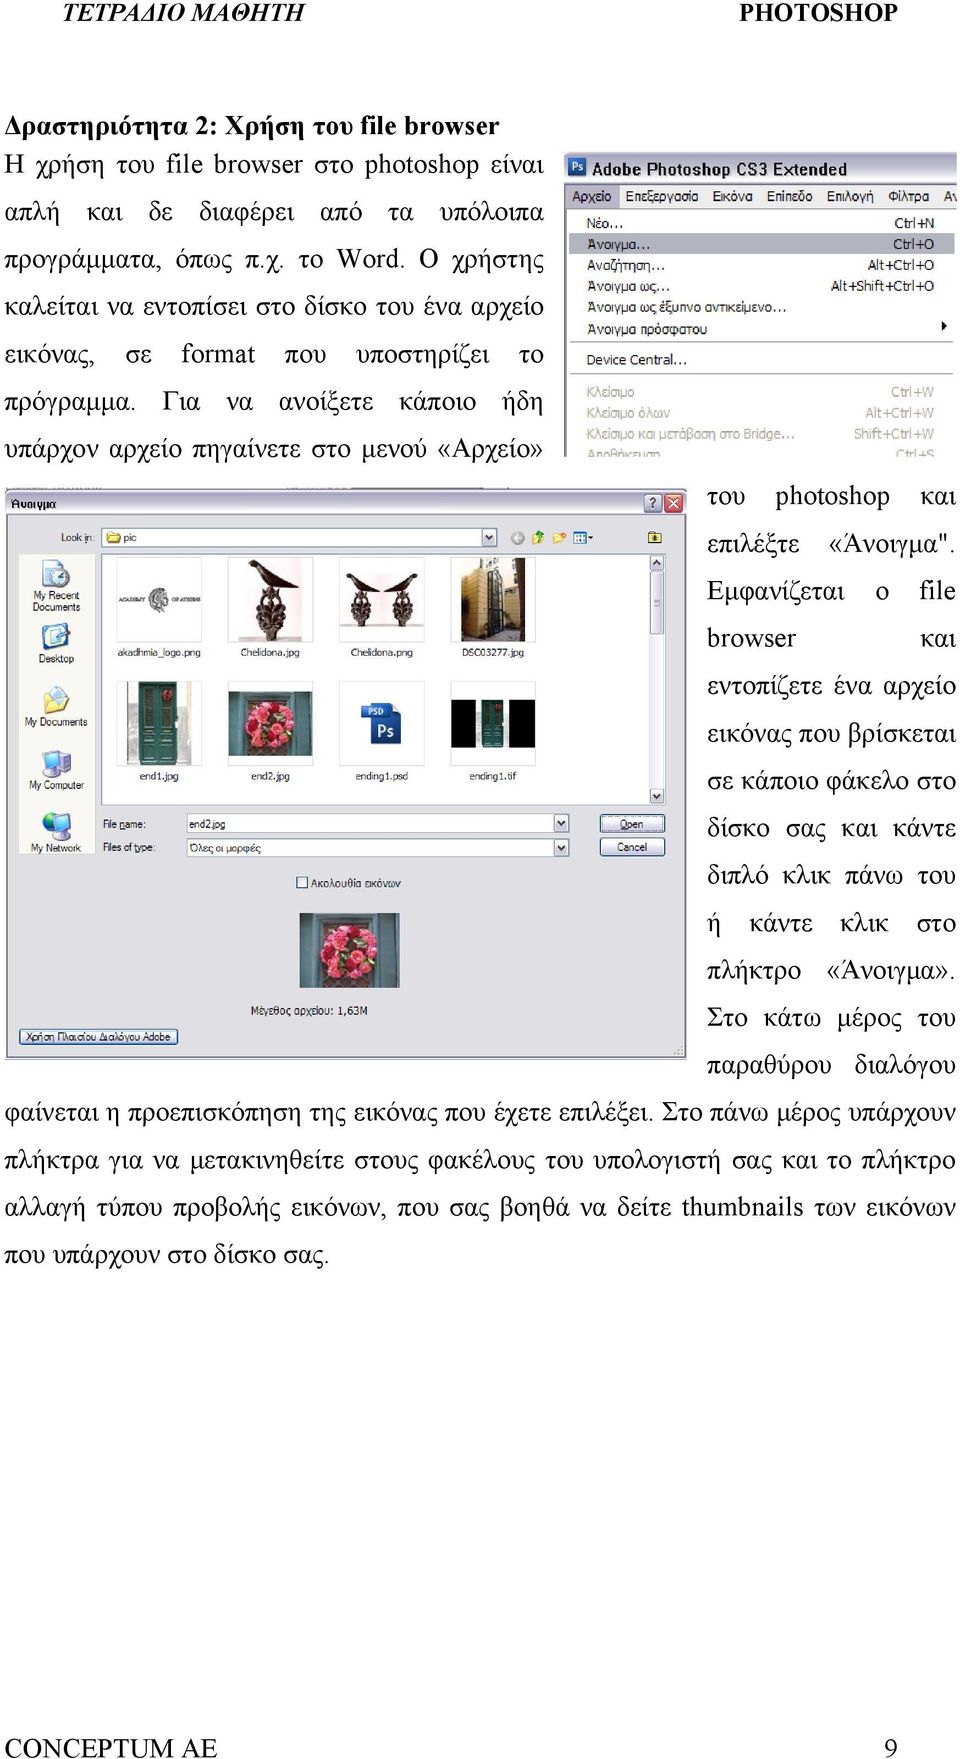Click scrollbar down arrow in file list

657,796
